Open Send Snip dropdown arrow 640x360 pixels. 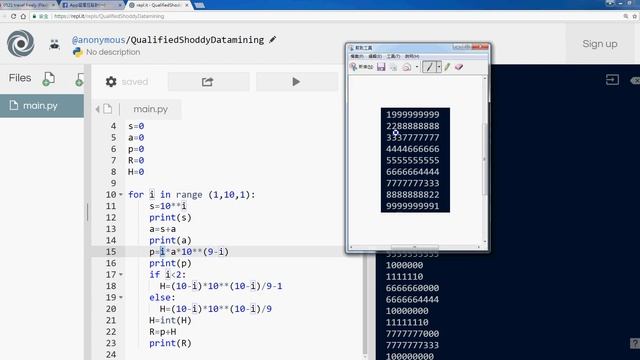[x=417, y=67]
